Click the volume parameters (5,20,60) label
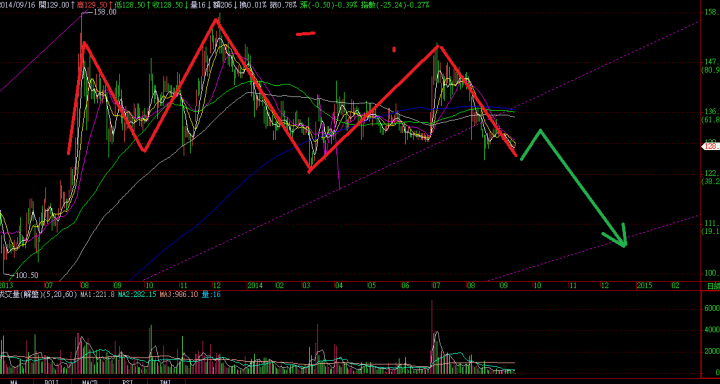Viewport: 720px width, 384px height. (61, 294)
